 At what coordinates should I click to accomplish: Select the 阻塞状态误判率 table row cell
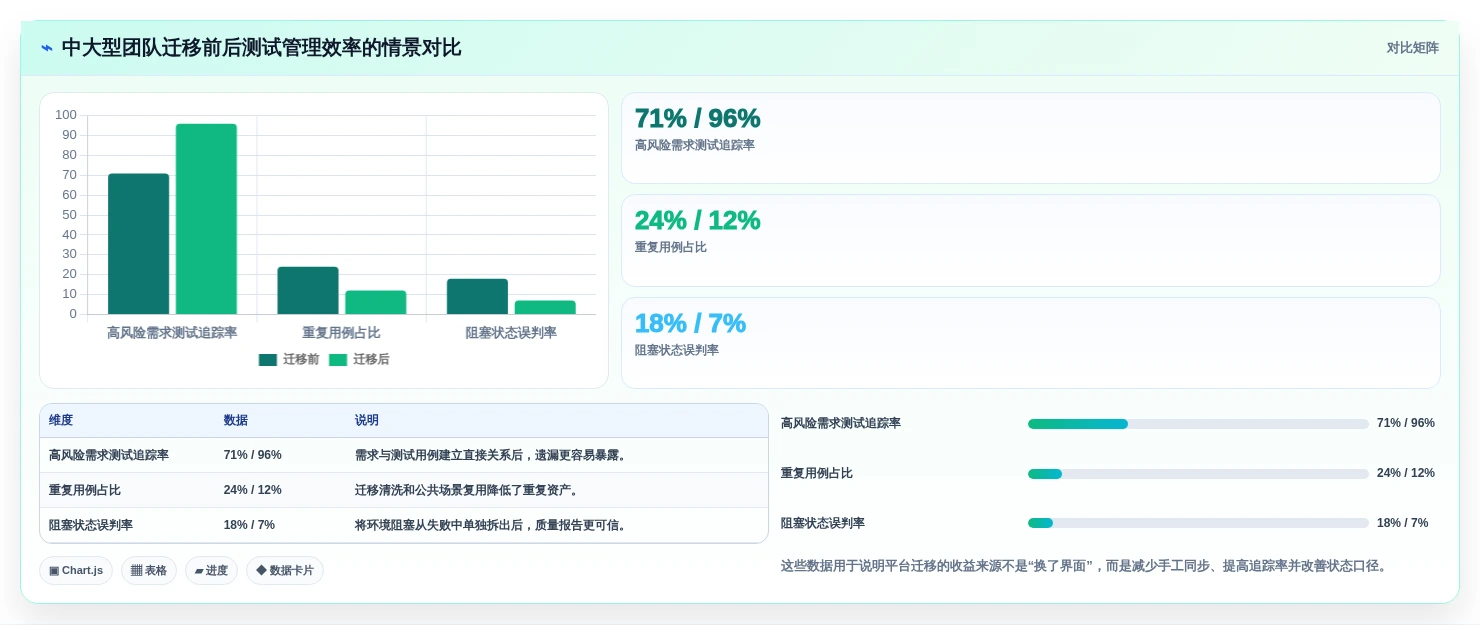click(91, 525)
